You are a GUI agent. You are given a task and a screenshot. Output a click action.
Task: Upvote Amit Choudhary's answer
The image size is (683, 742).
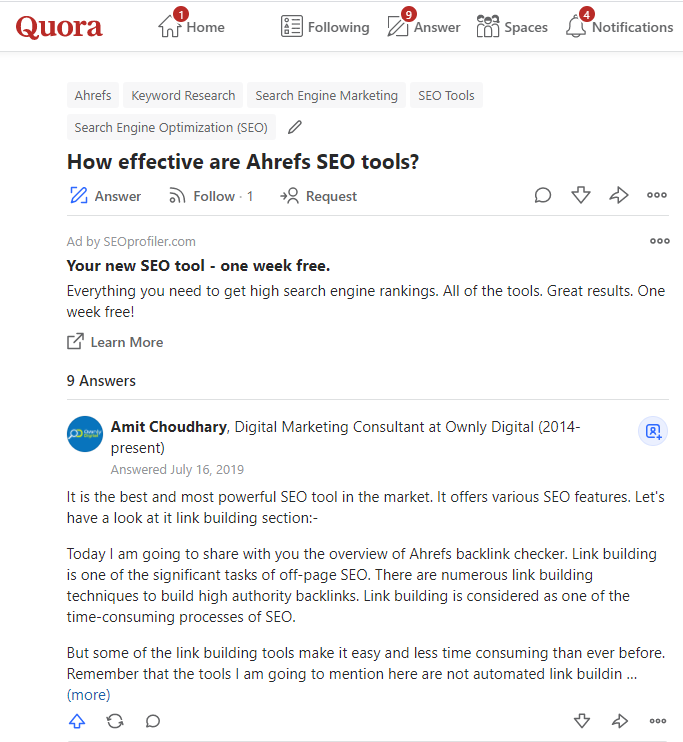pos(77,721)
